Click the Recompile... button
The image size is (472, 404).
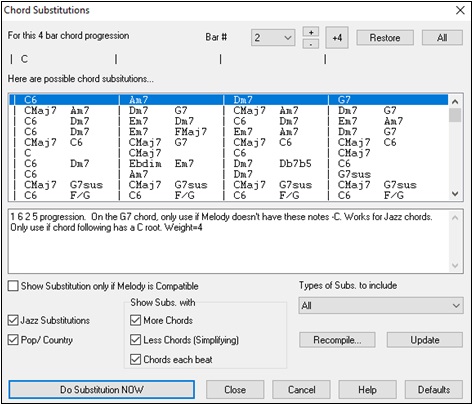(337, 340)
